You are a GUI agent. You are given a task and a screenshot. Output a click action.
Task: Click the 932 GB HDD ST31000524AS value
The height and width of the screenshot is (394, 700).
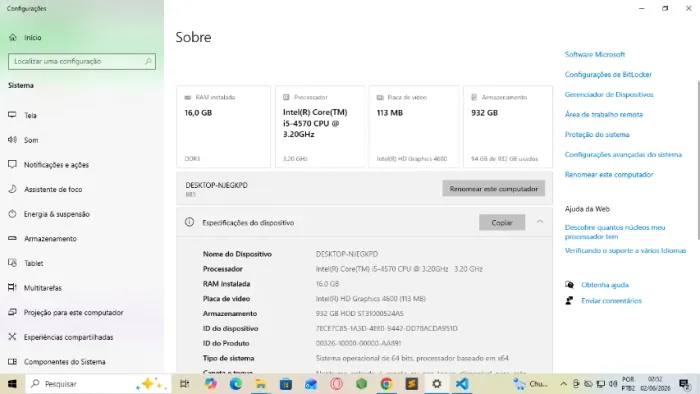(359, 314)
